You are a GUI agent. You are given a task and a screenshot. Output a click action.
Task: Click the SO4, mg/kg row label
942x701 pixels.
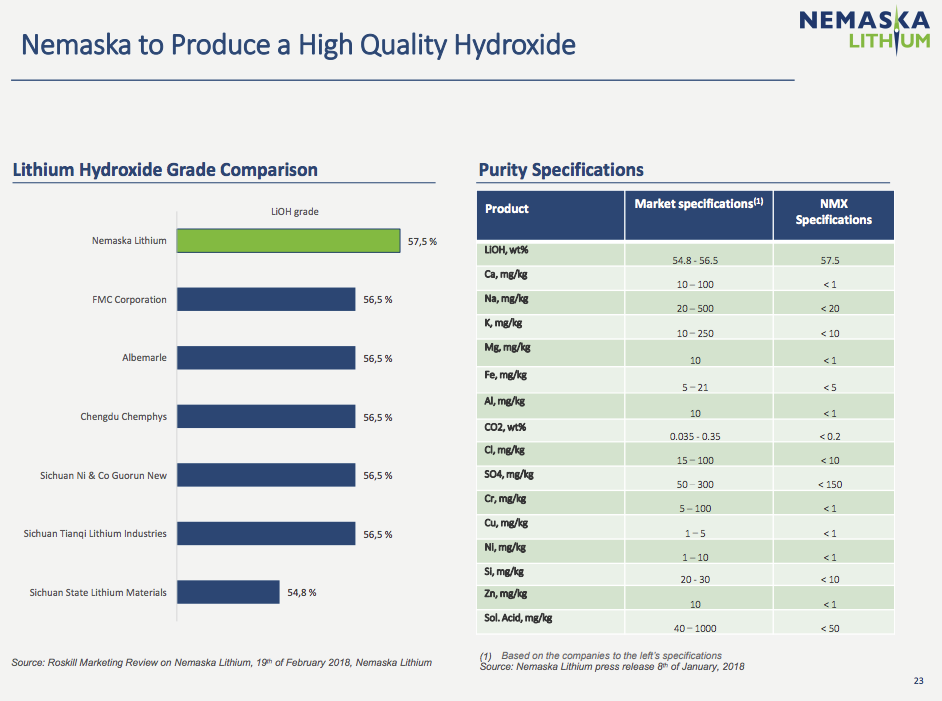pyautogui.click(x=509, y=474)
